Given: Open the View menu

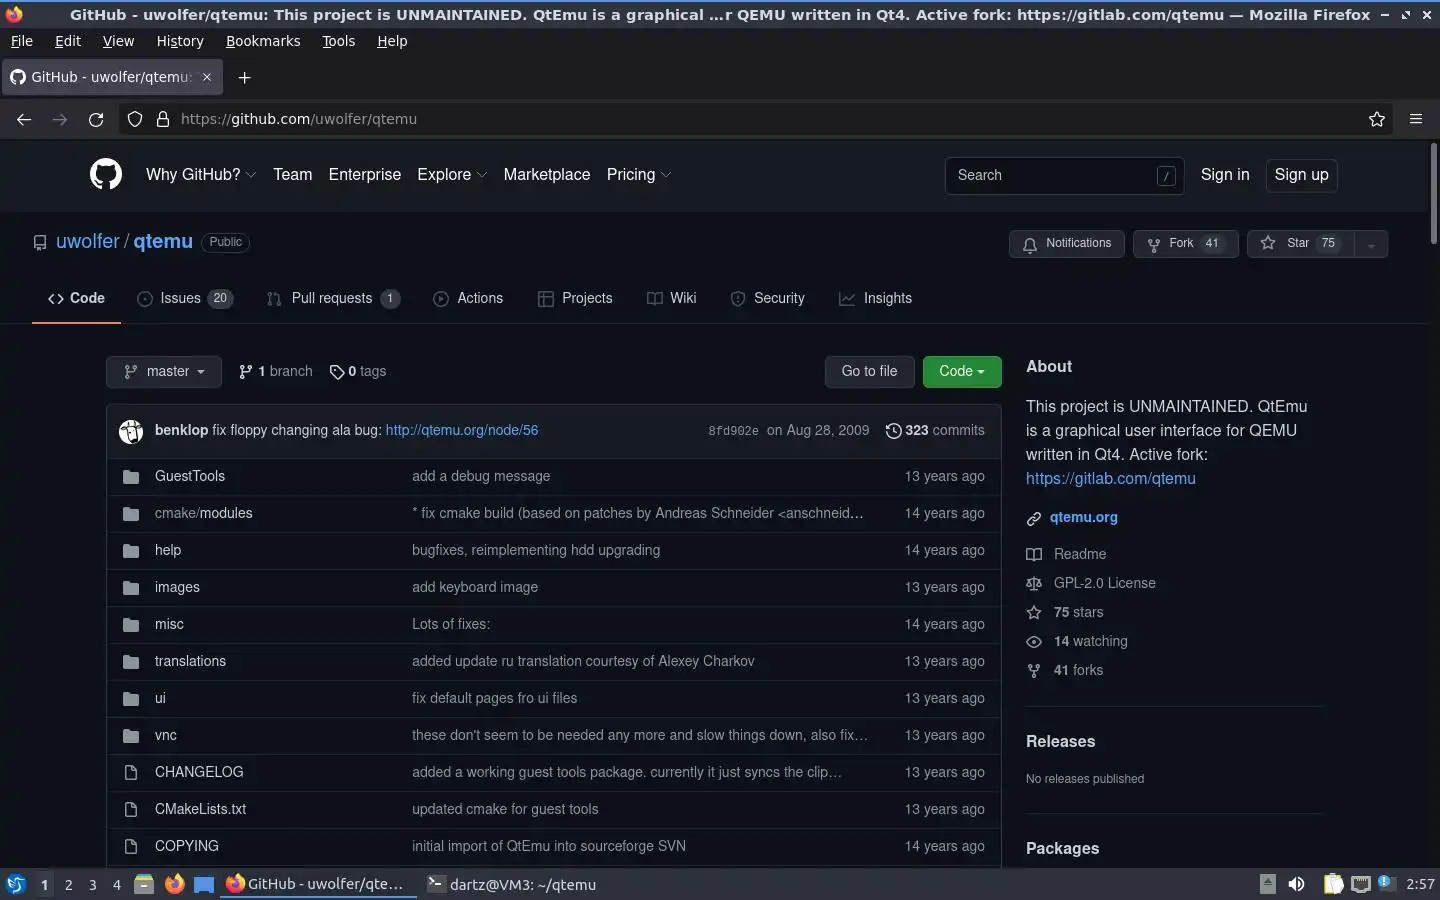Looking at the screenshot, I should point(118,41).
